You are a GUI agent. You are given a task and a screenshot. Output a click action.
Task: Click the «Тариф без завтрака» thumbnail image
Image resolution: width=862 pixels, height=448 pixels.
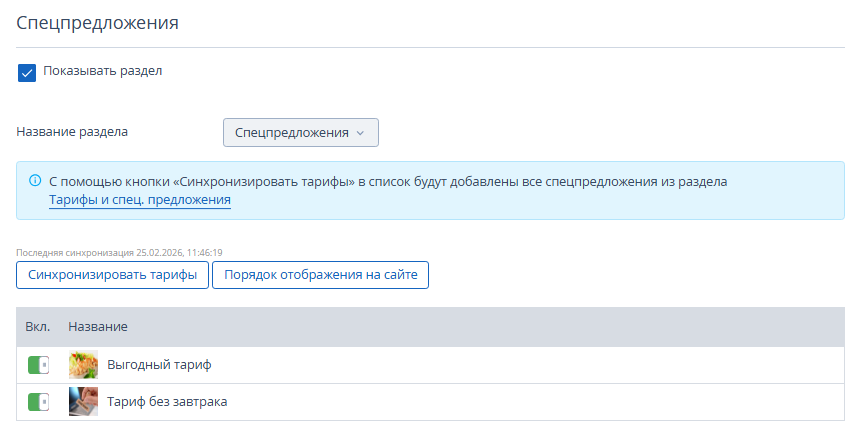click(83, 402)
